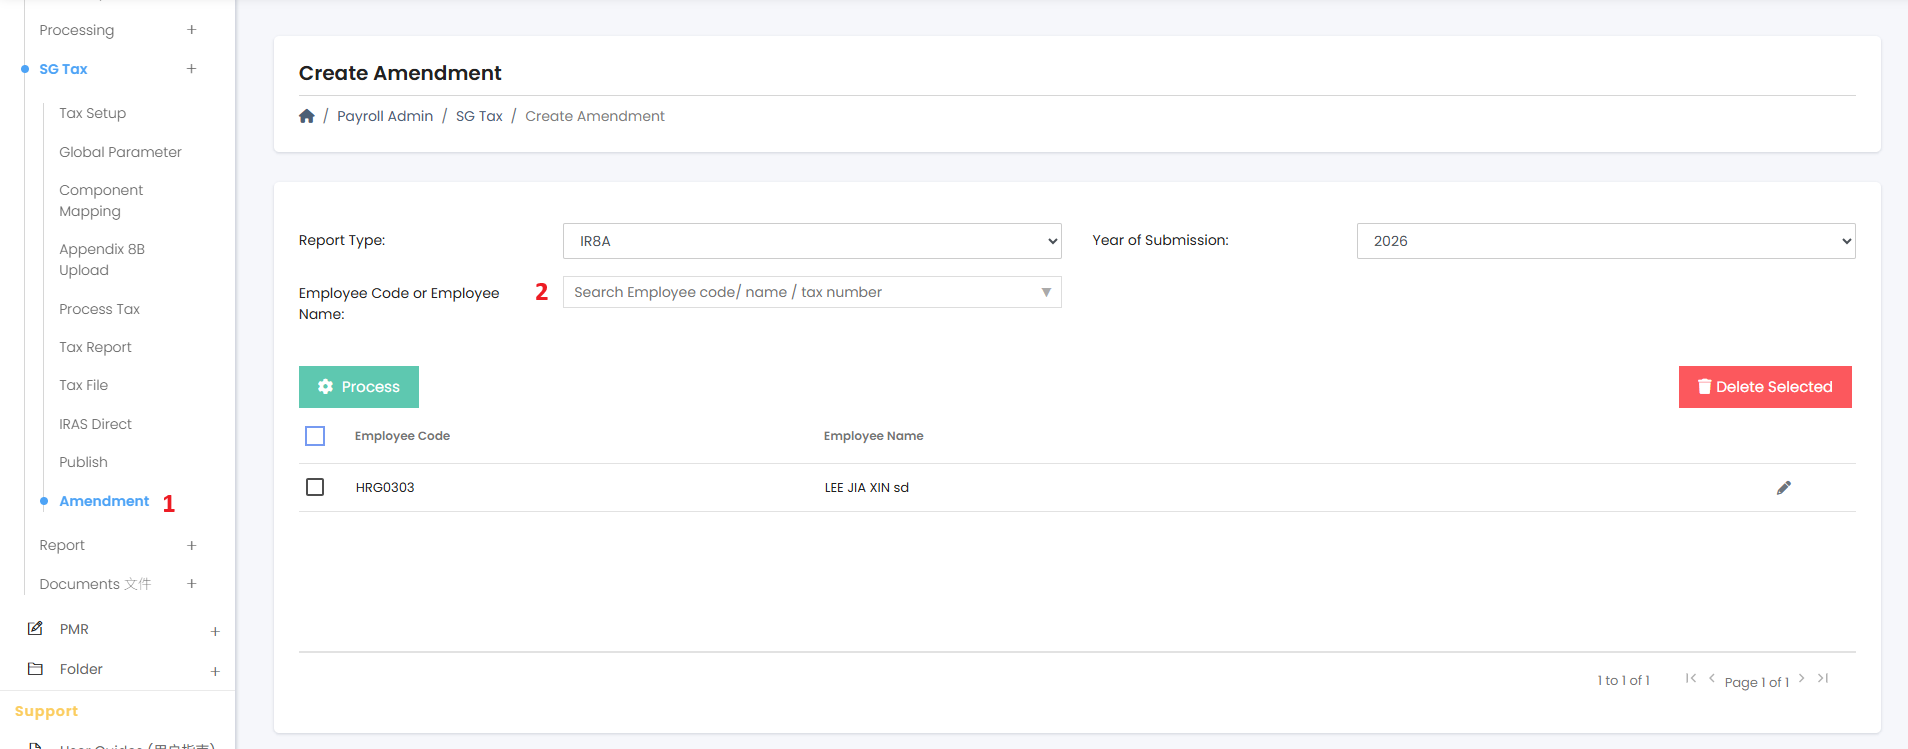Screen dimensions: 1908x749
Task: Go to the first page arrow
Action: (x=1690, y=679)
